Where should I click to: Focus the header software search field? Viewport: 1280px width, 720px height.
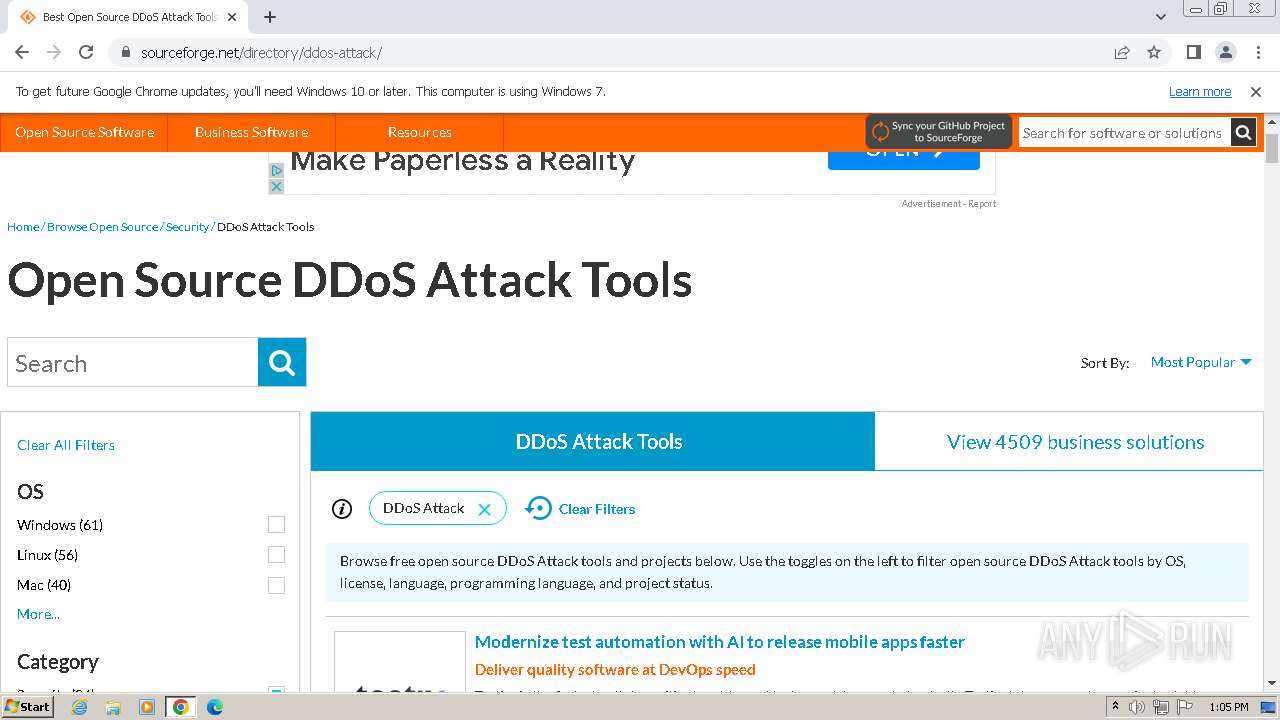coord(1123,133)
